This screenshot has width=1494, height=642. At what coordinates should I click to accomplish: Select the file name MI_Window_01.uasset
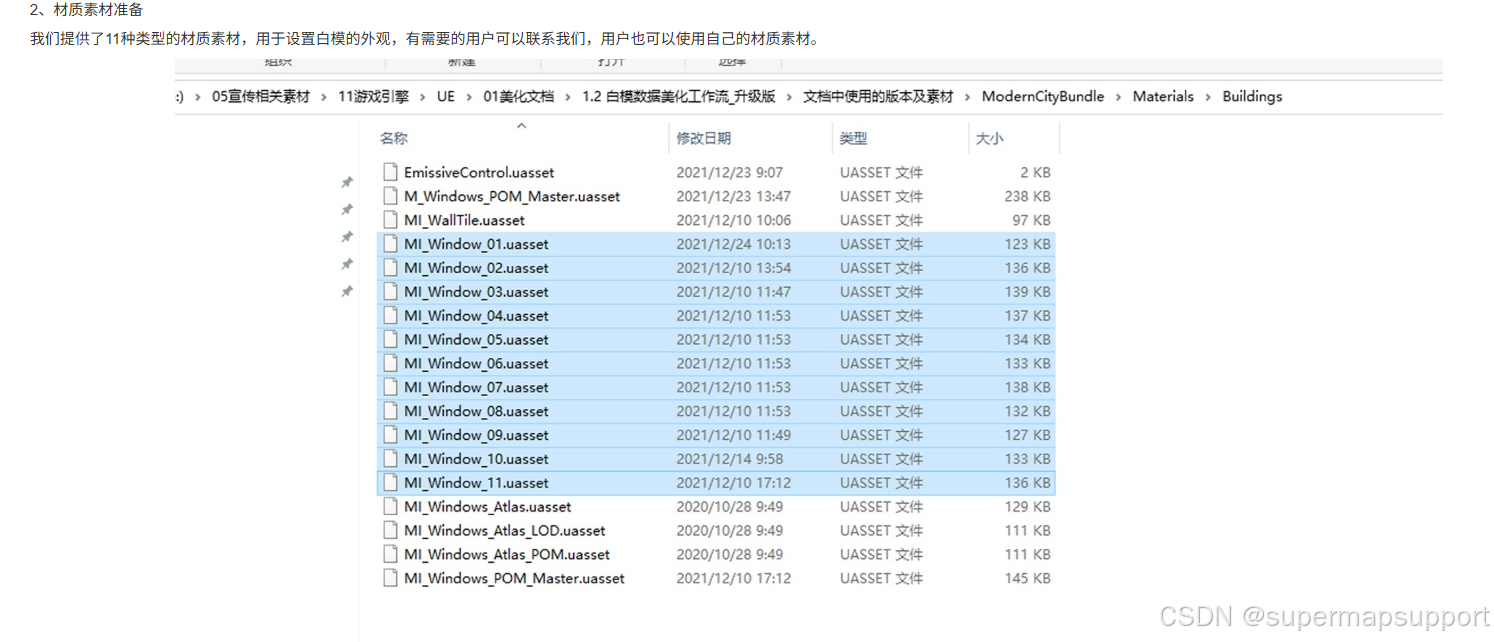476,244
